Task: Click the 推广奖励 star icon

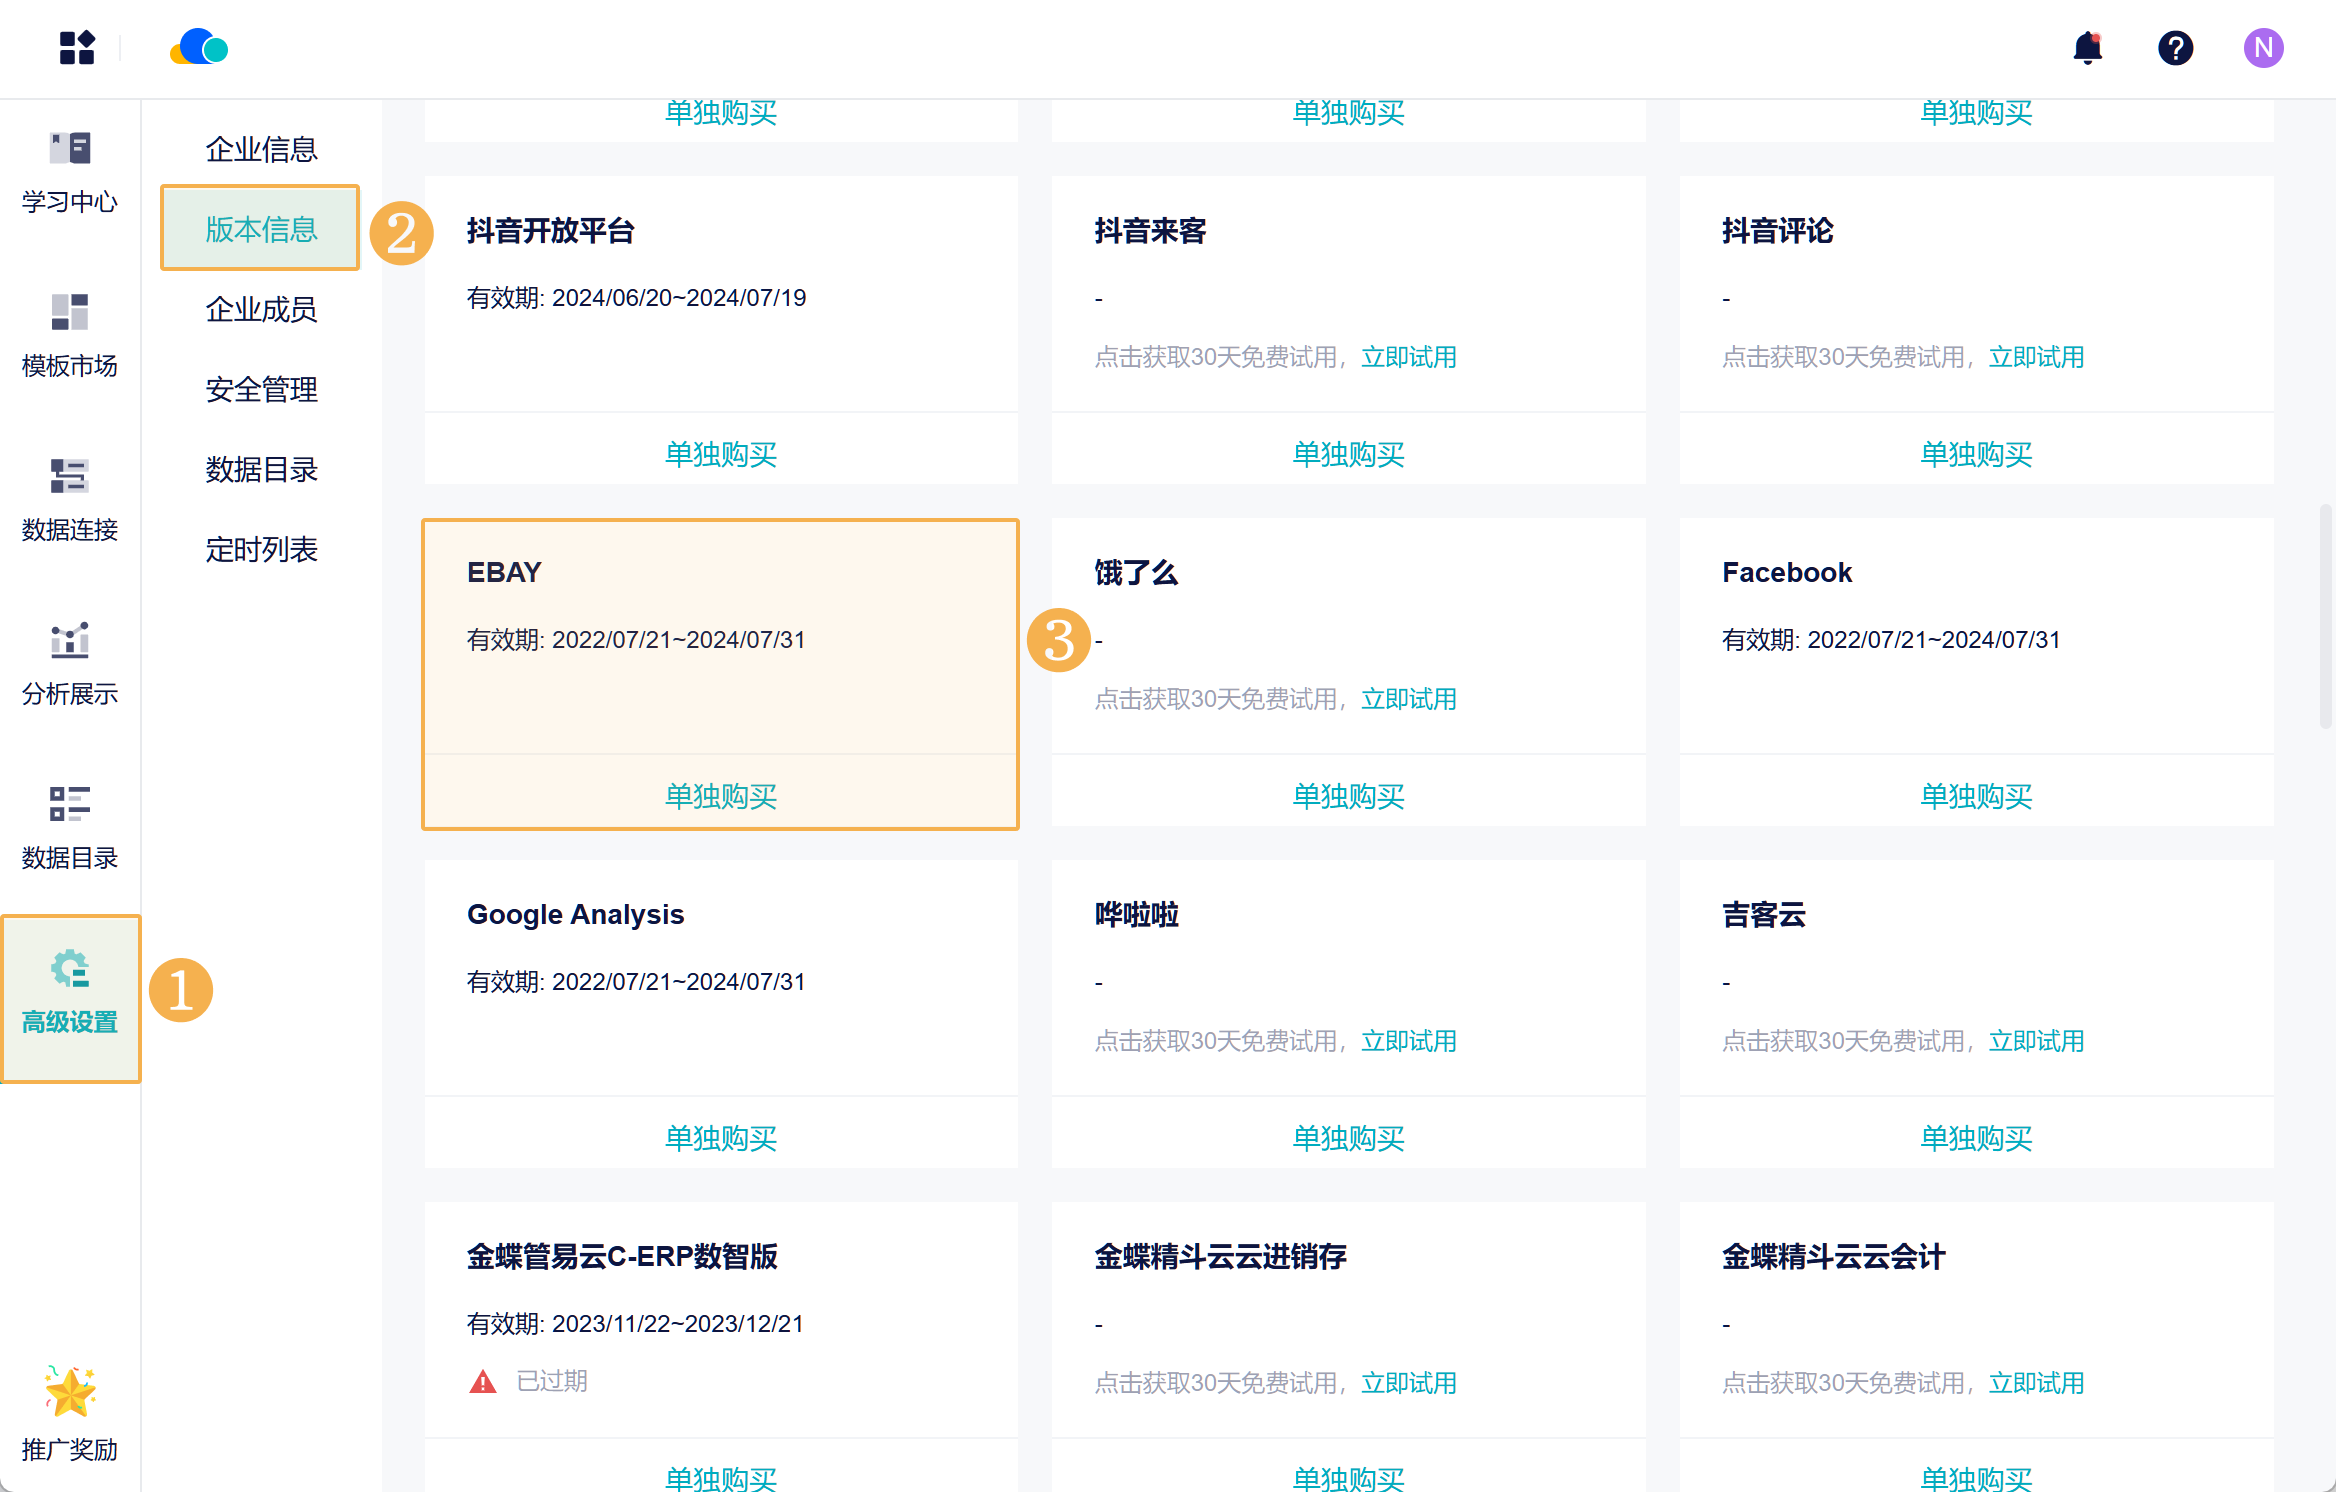Action: coord(70,1392)
